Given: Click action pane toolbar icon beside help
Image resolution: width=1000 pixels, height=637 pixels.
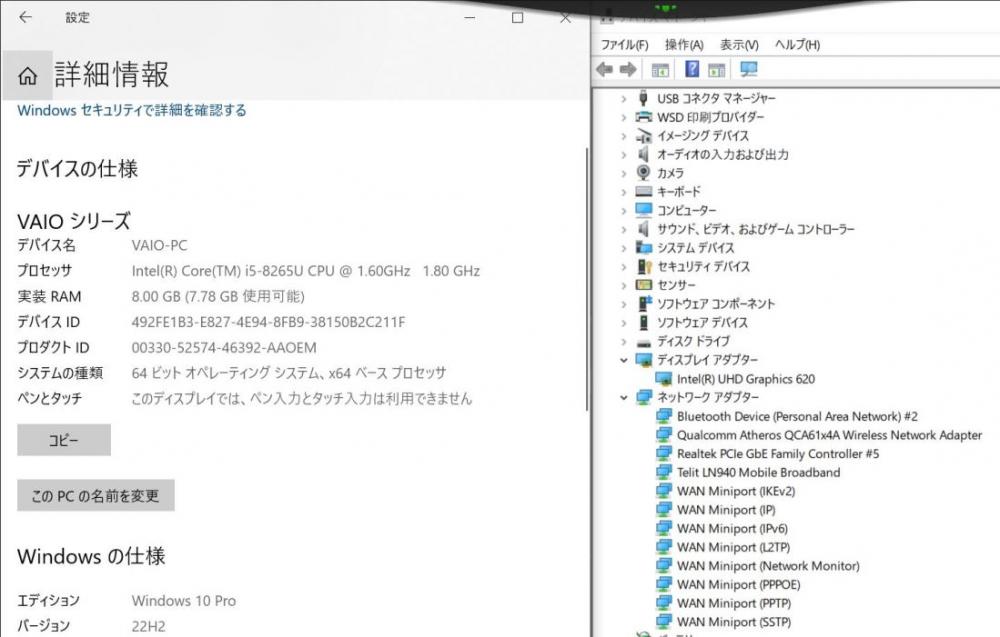Looking at the screenshot, I should (717, 70).
